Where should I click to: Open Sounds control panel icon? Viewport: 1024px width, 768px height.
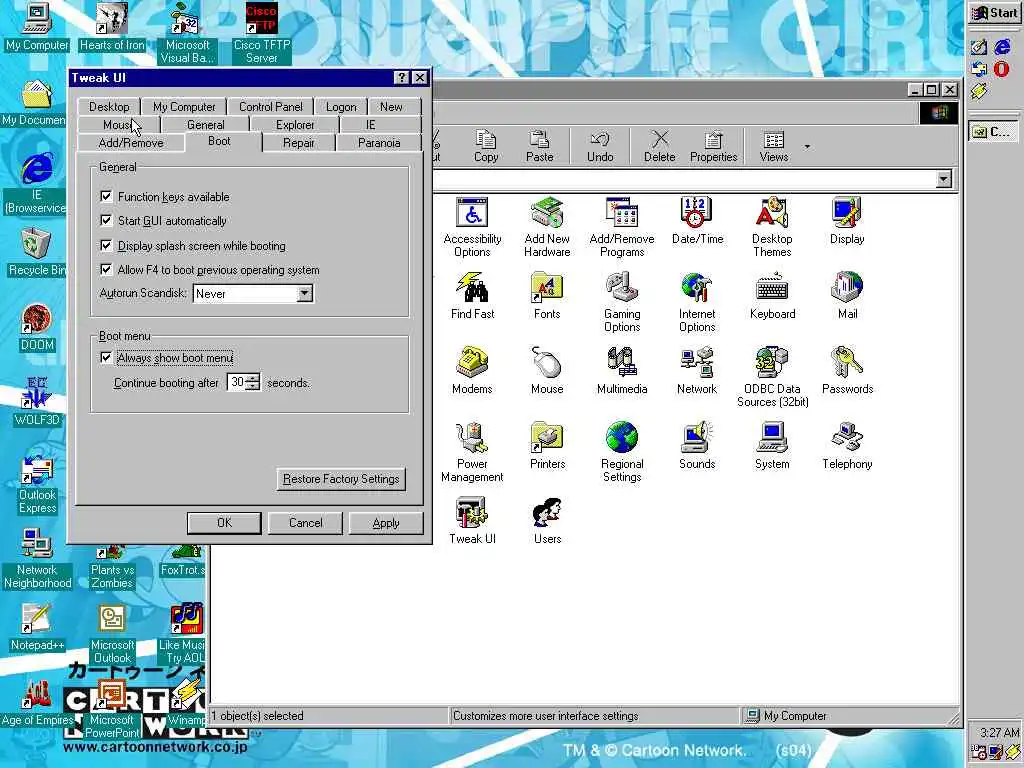(x=697, y=446)
